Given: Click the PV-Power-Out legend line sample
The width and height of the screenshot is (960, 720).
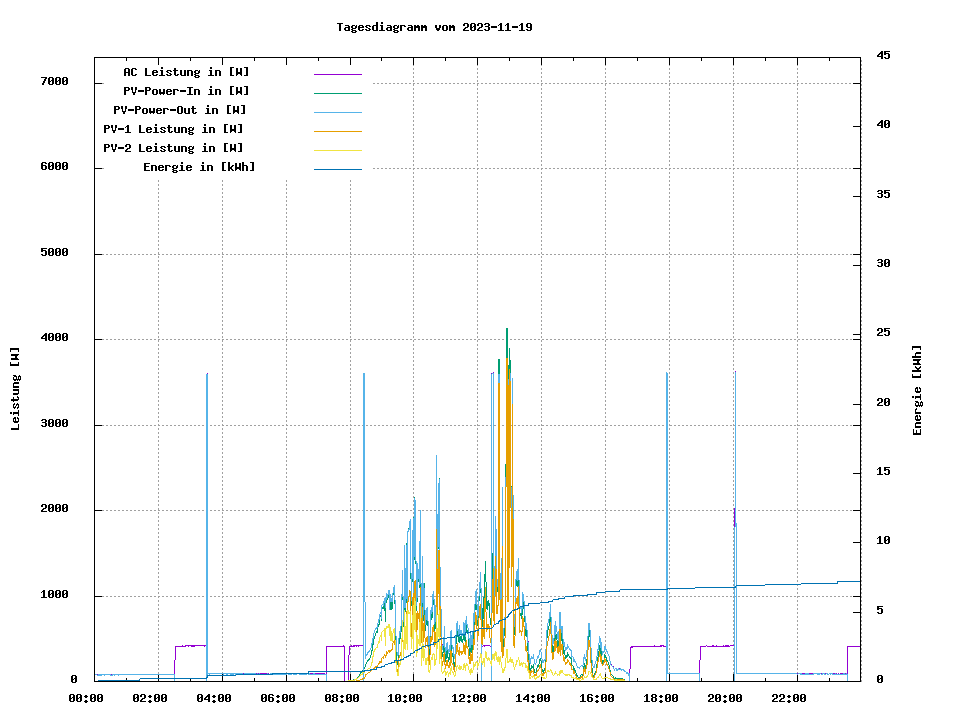Looking at the screenshot, I should tap(337, 111).
